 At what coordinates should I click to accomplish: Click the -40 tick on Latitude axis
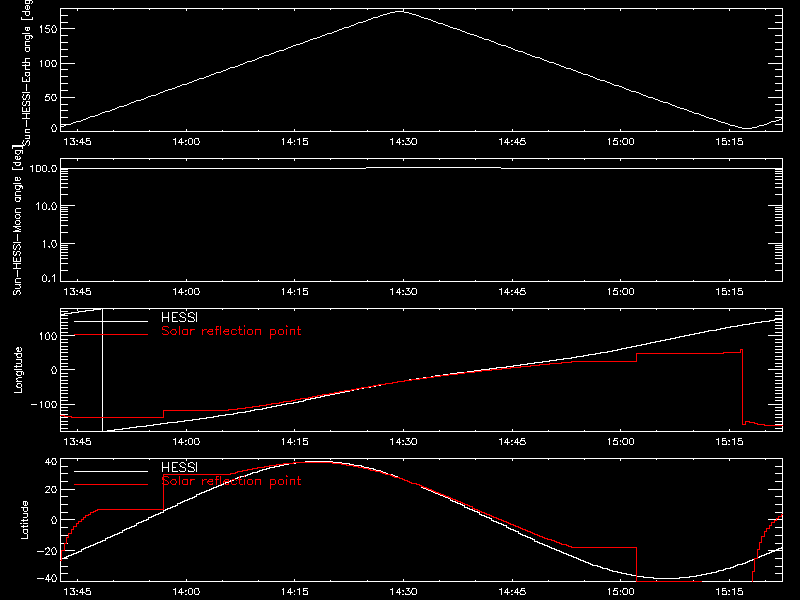pos(47,578)
